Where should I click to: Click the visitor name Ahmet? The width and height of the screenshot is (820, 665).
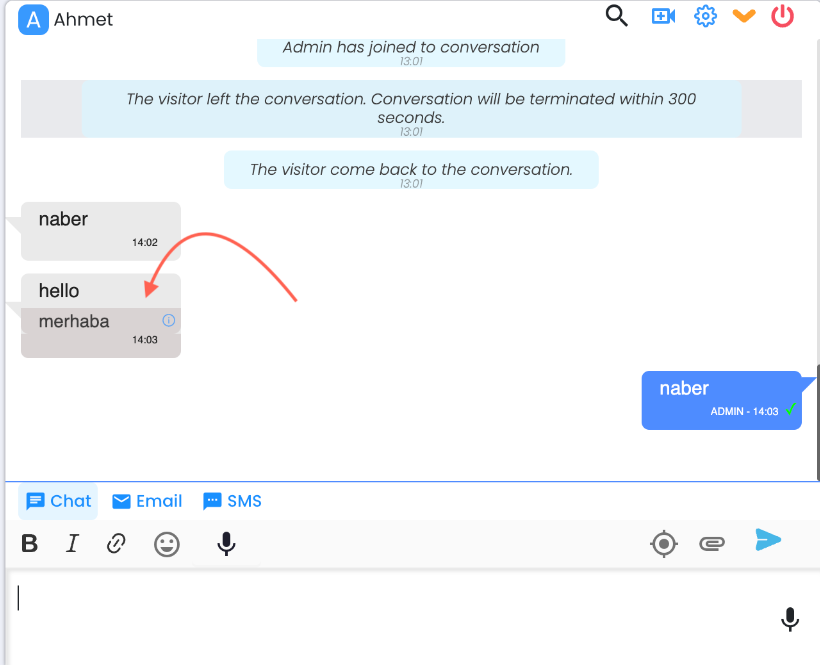tap(83, 20)
